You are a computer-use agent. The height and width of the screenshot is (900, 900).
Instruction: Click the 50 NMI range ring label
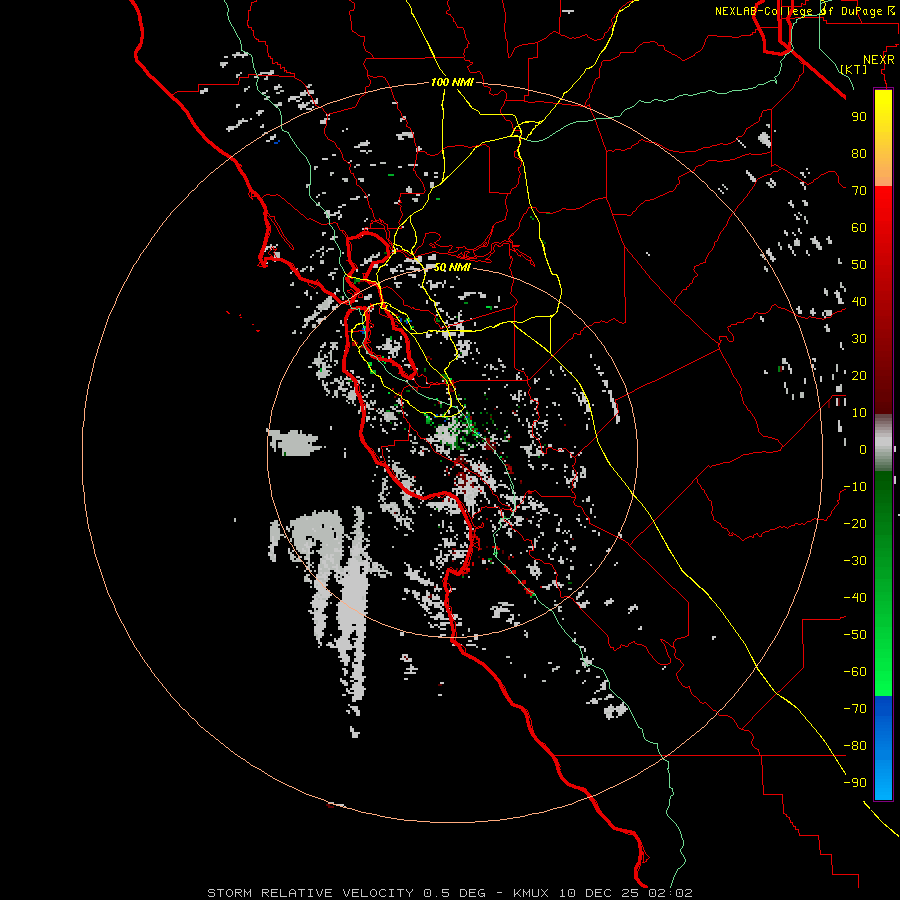(x=452, y=267)
